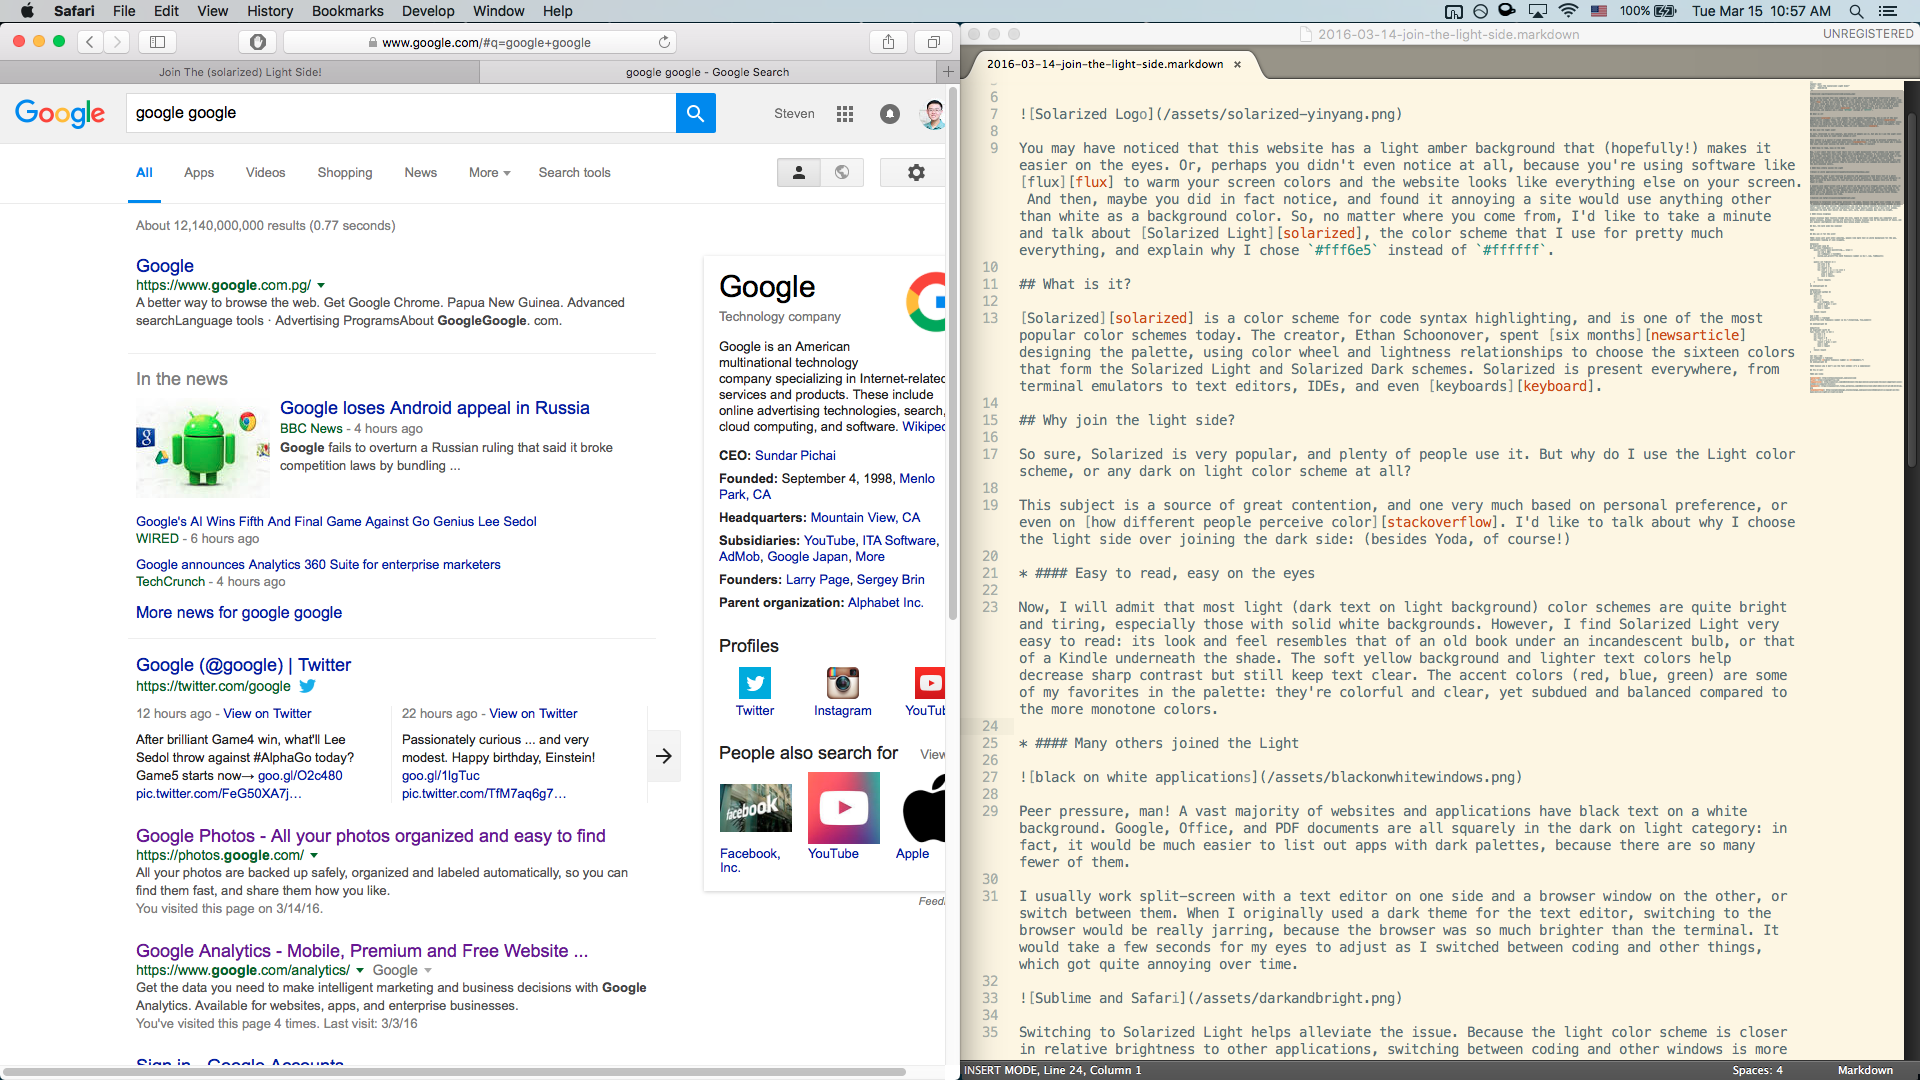
Task: Open the Google apps grid icon
Action: coord(845,114)
